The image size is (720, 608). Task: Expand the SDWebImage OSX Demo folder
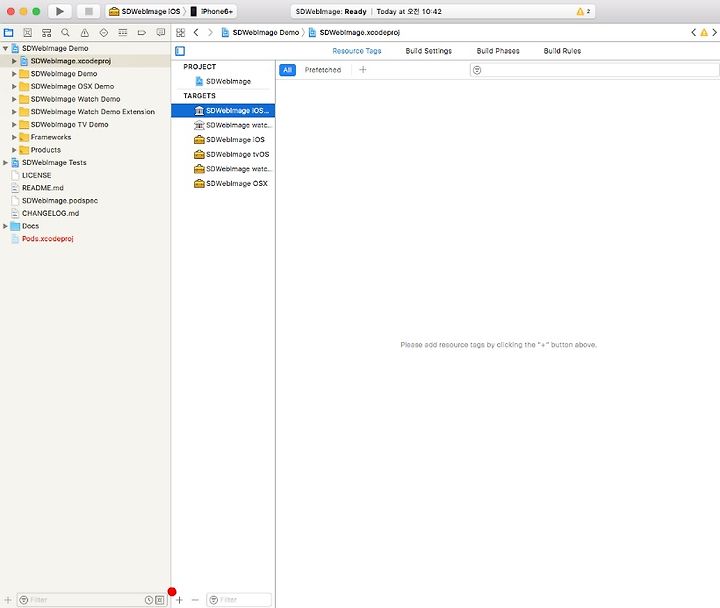coord(14,86)
